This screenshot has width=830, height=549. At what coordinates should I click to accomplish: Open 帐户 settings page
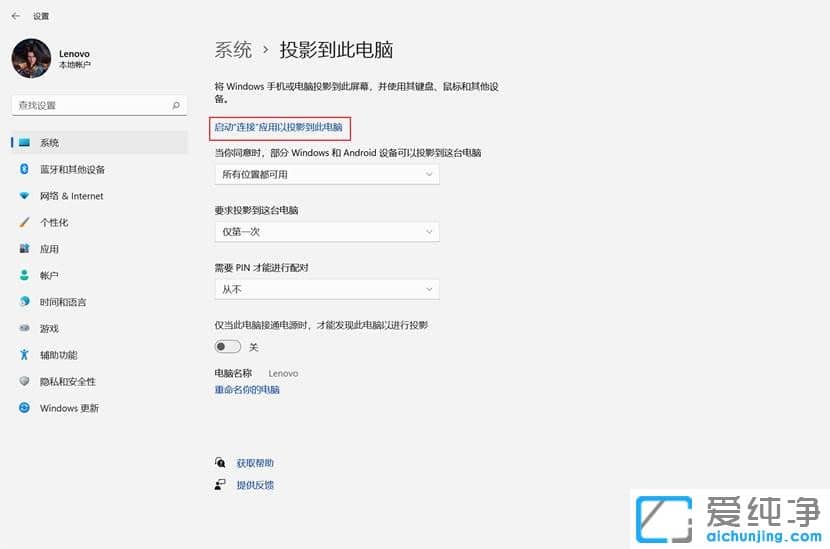point(99,275)
